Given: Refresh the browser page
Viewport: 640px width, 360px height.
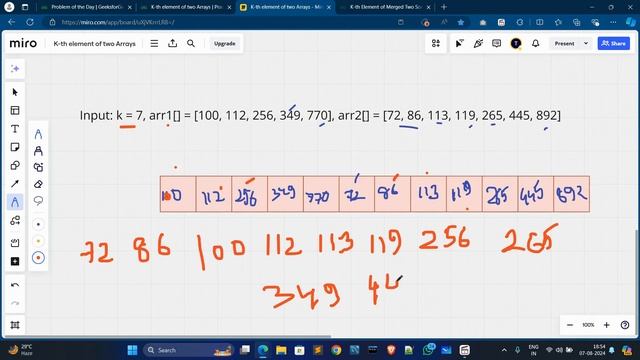Looking at the screenshot, I should pos(30,22).
